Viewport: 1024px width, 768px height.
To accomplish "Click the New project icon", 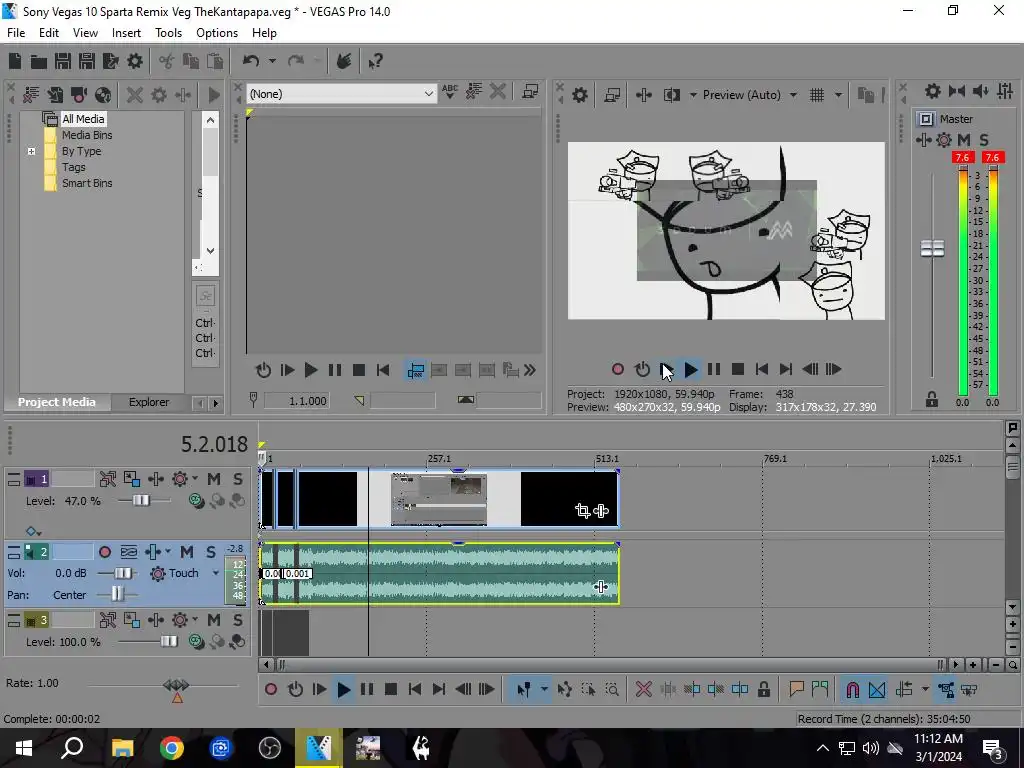I will coord(14,61).
